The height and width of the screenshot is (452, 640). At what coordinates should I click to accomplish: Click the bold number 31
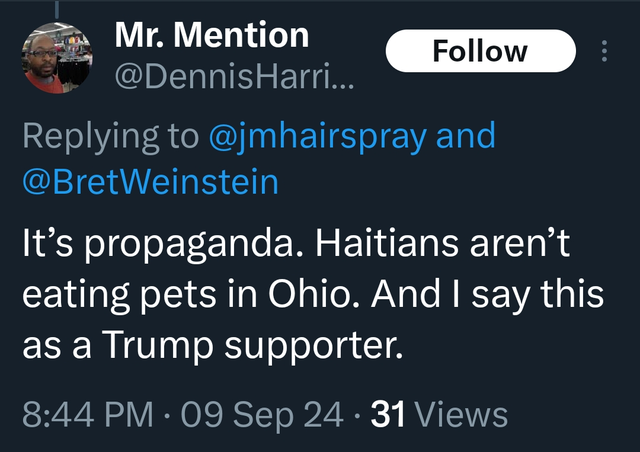coord(387,413)
